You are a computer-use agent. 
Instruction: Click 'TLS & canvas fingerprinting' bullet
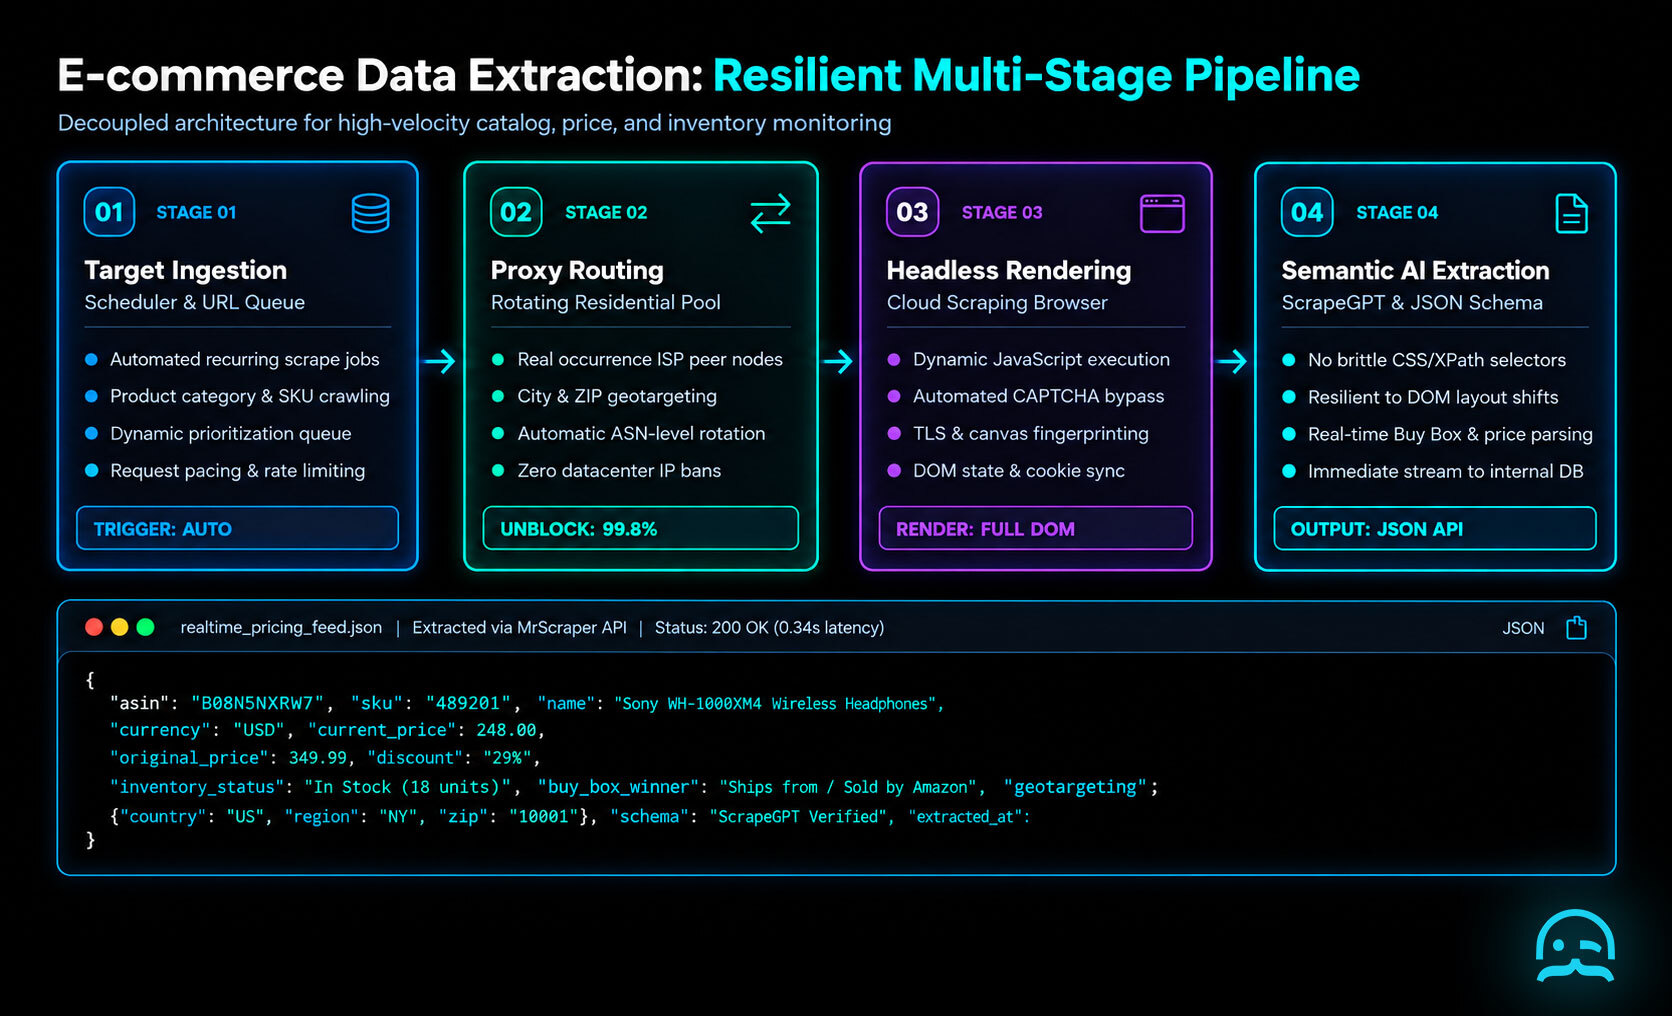click(x=1030, y=433)
